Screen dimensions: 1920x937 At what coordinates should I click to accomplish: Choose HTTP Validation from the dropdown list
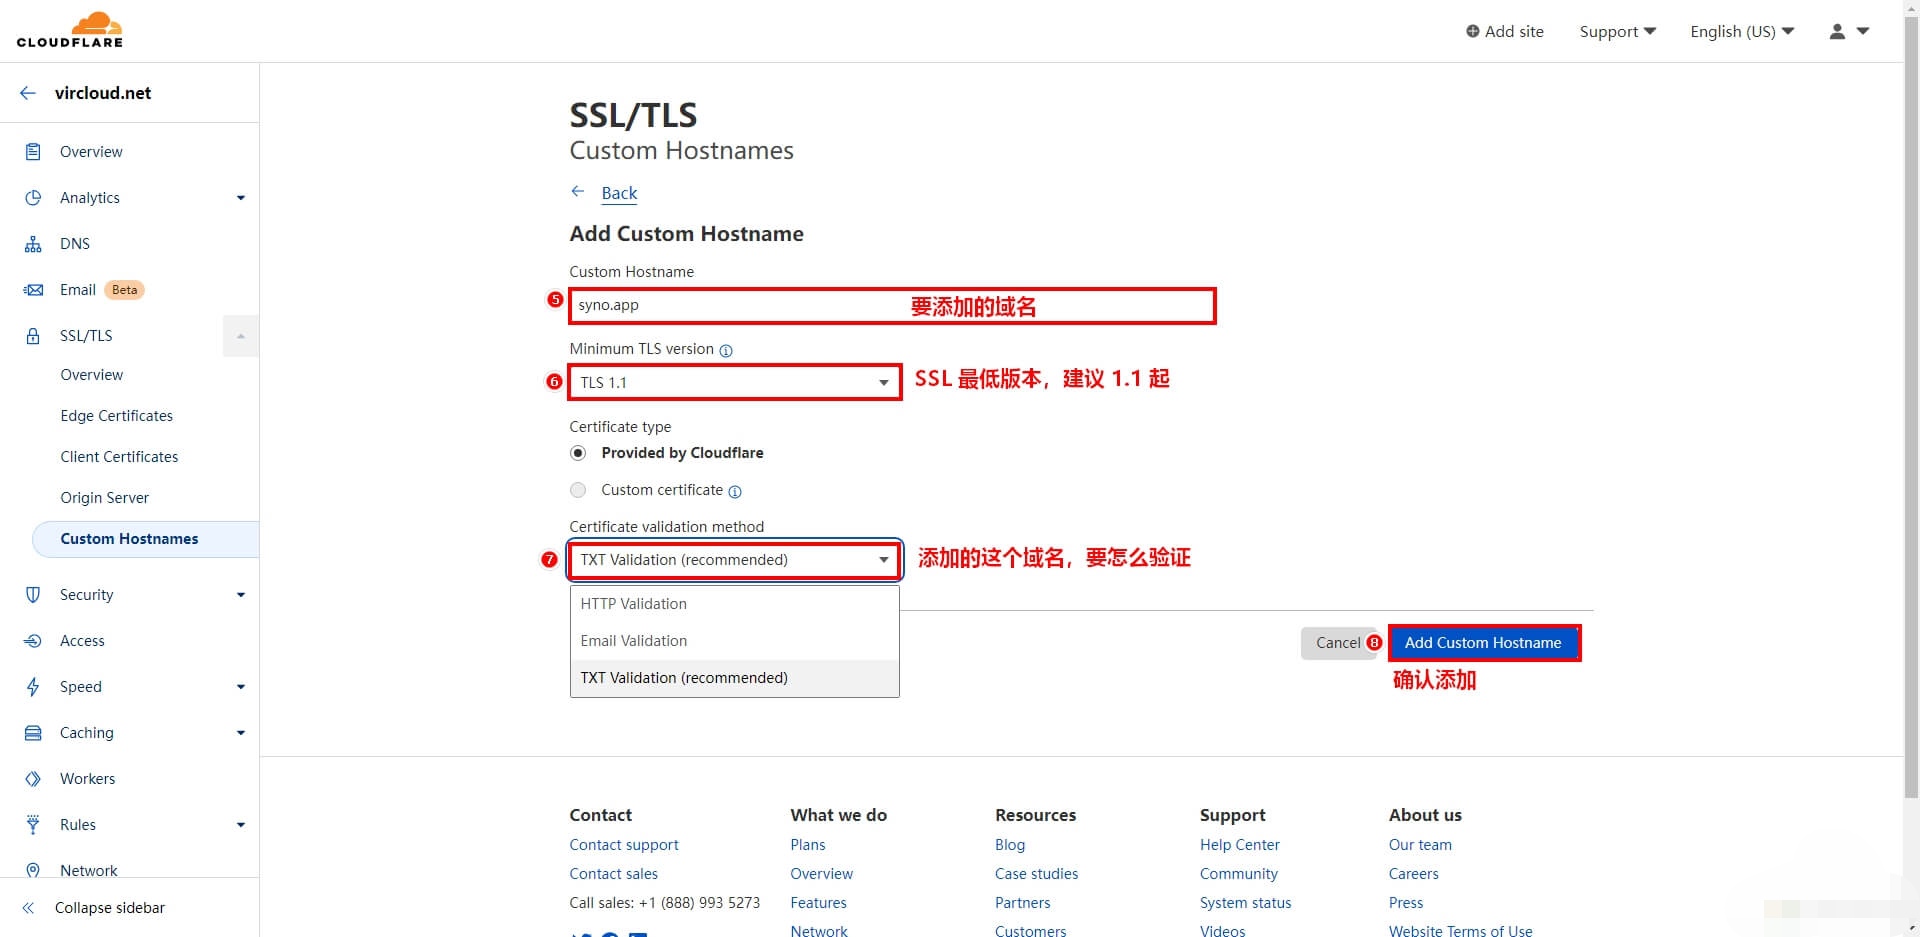(x=634, y=604)
